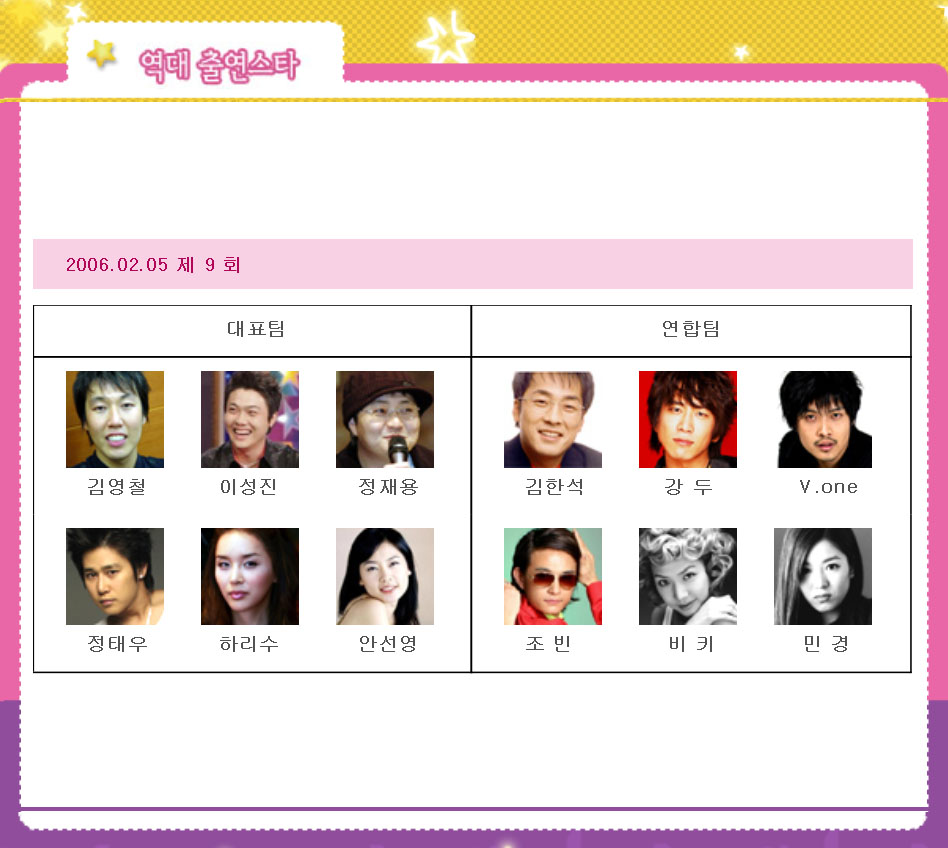Click the yellow star icon beside the title
The width and height of the screenshot is (948, 848).
[102, 54]
